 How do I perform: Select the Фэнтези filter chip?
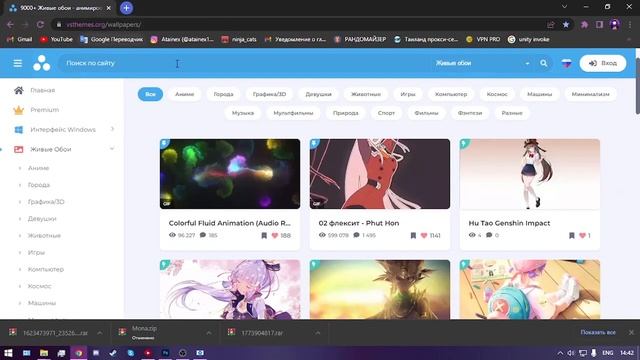point(470,113)
